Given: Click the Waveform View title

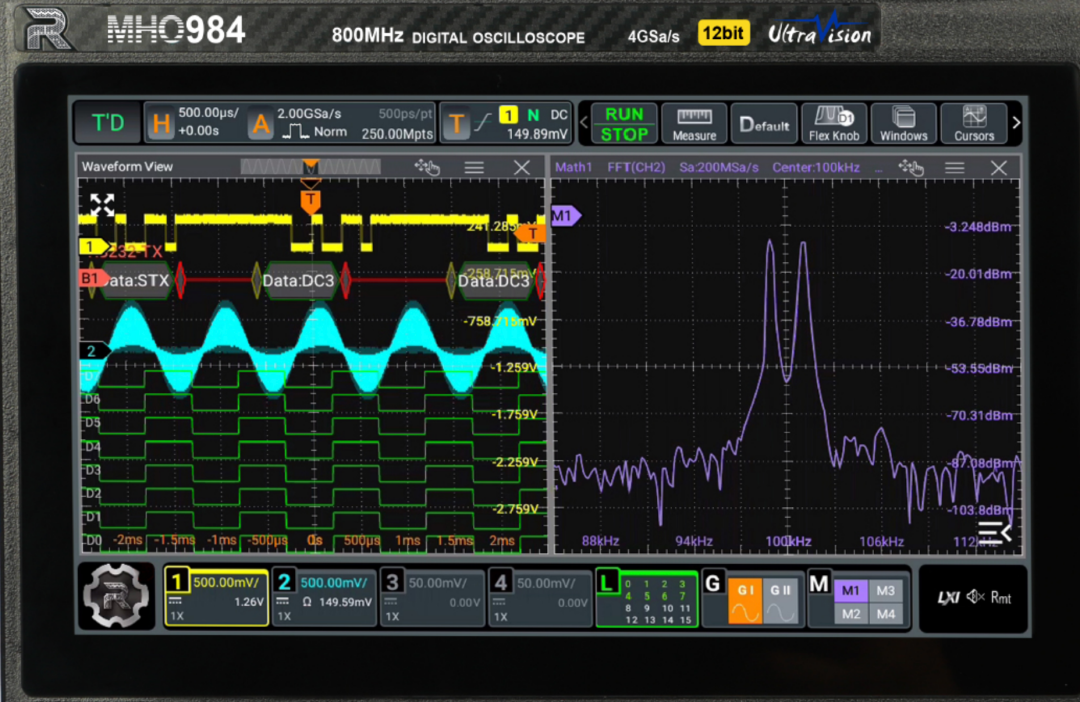Looking at the screenshot, I should click(127, 167).
